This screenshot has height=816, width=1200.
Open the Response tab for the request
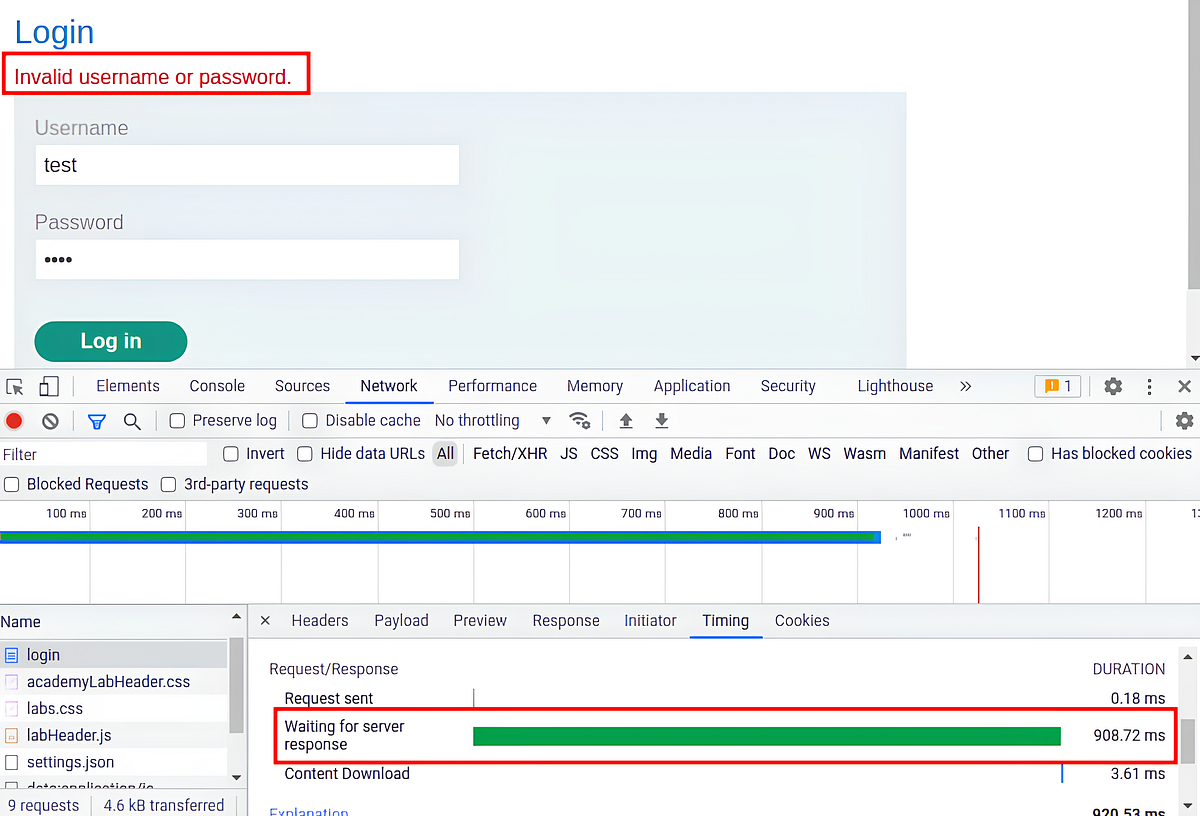[566, 621]
